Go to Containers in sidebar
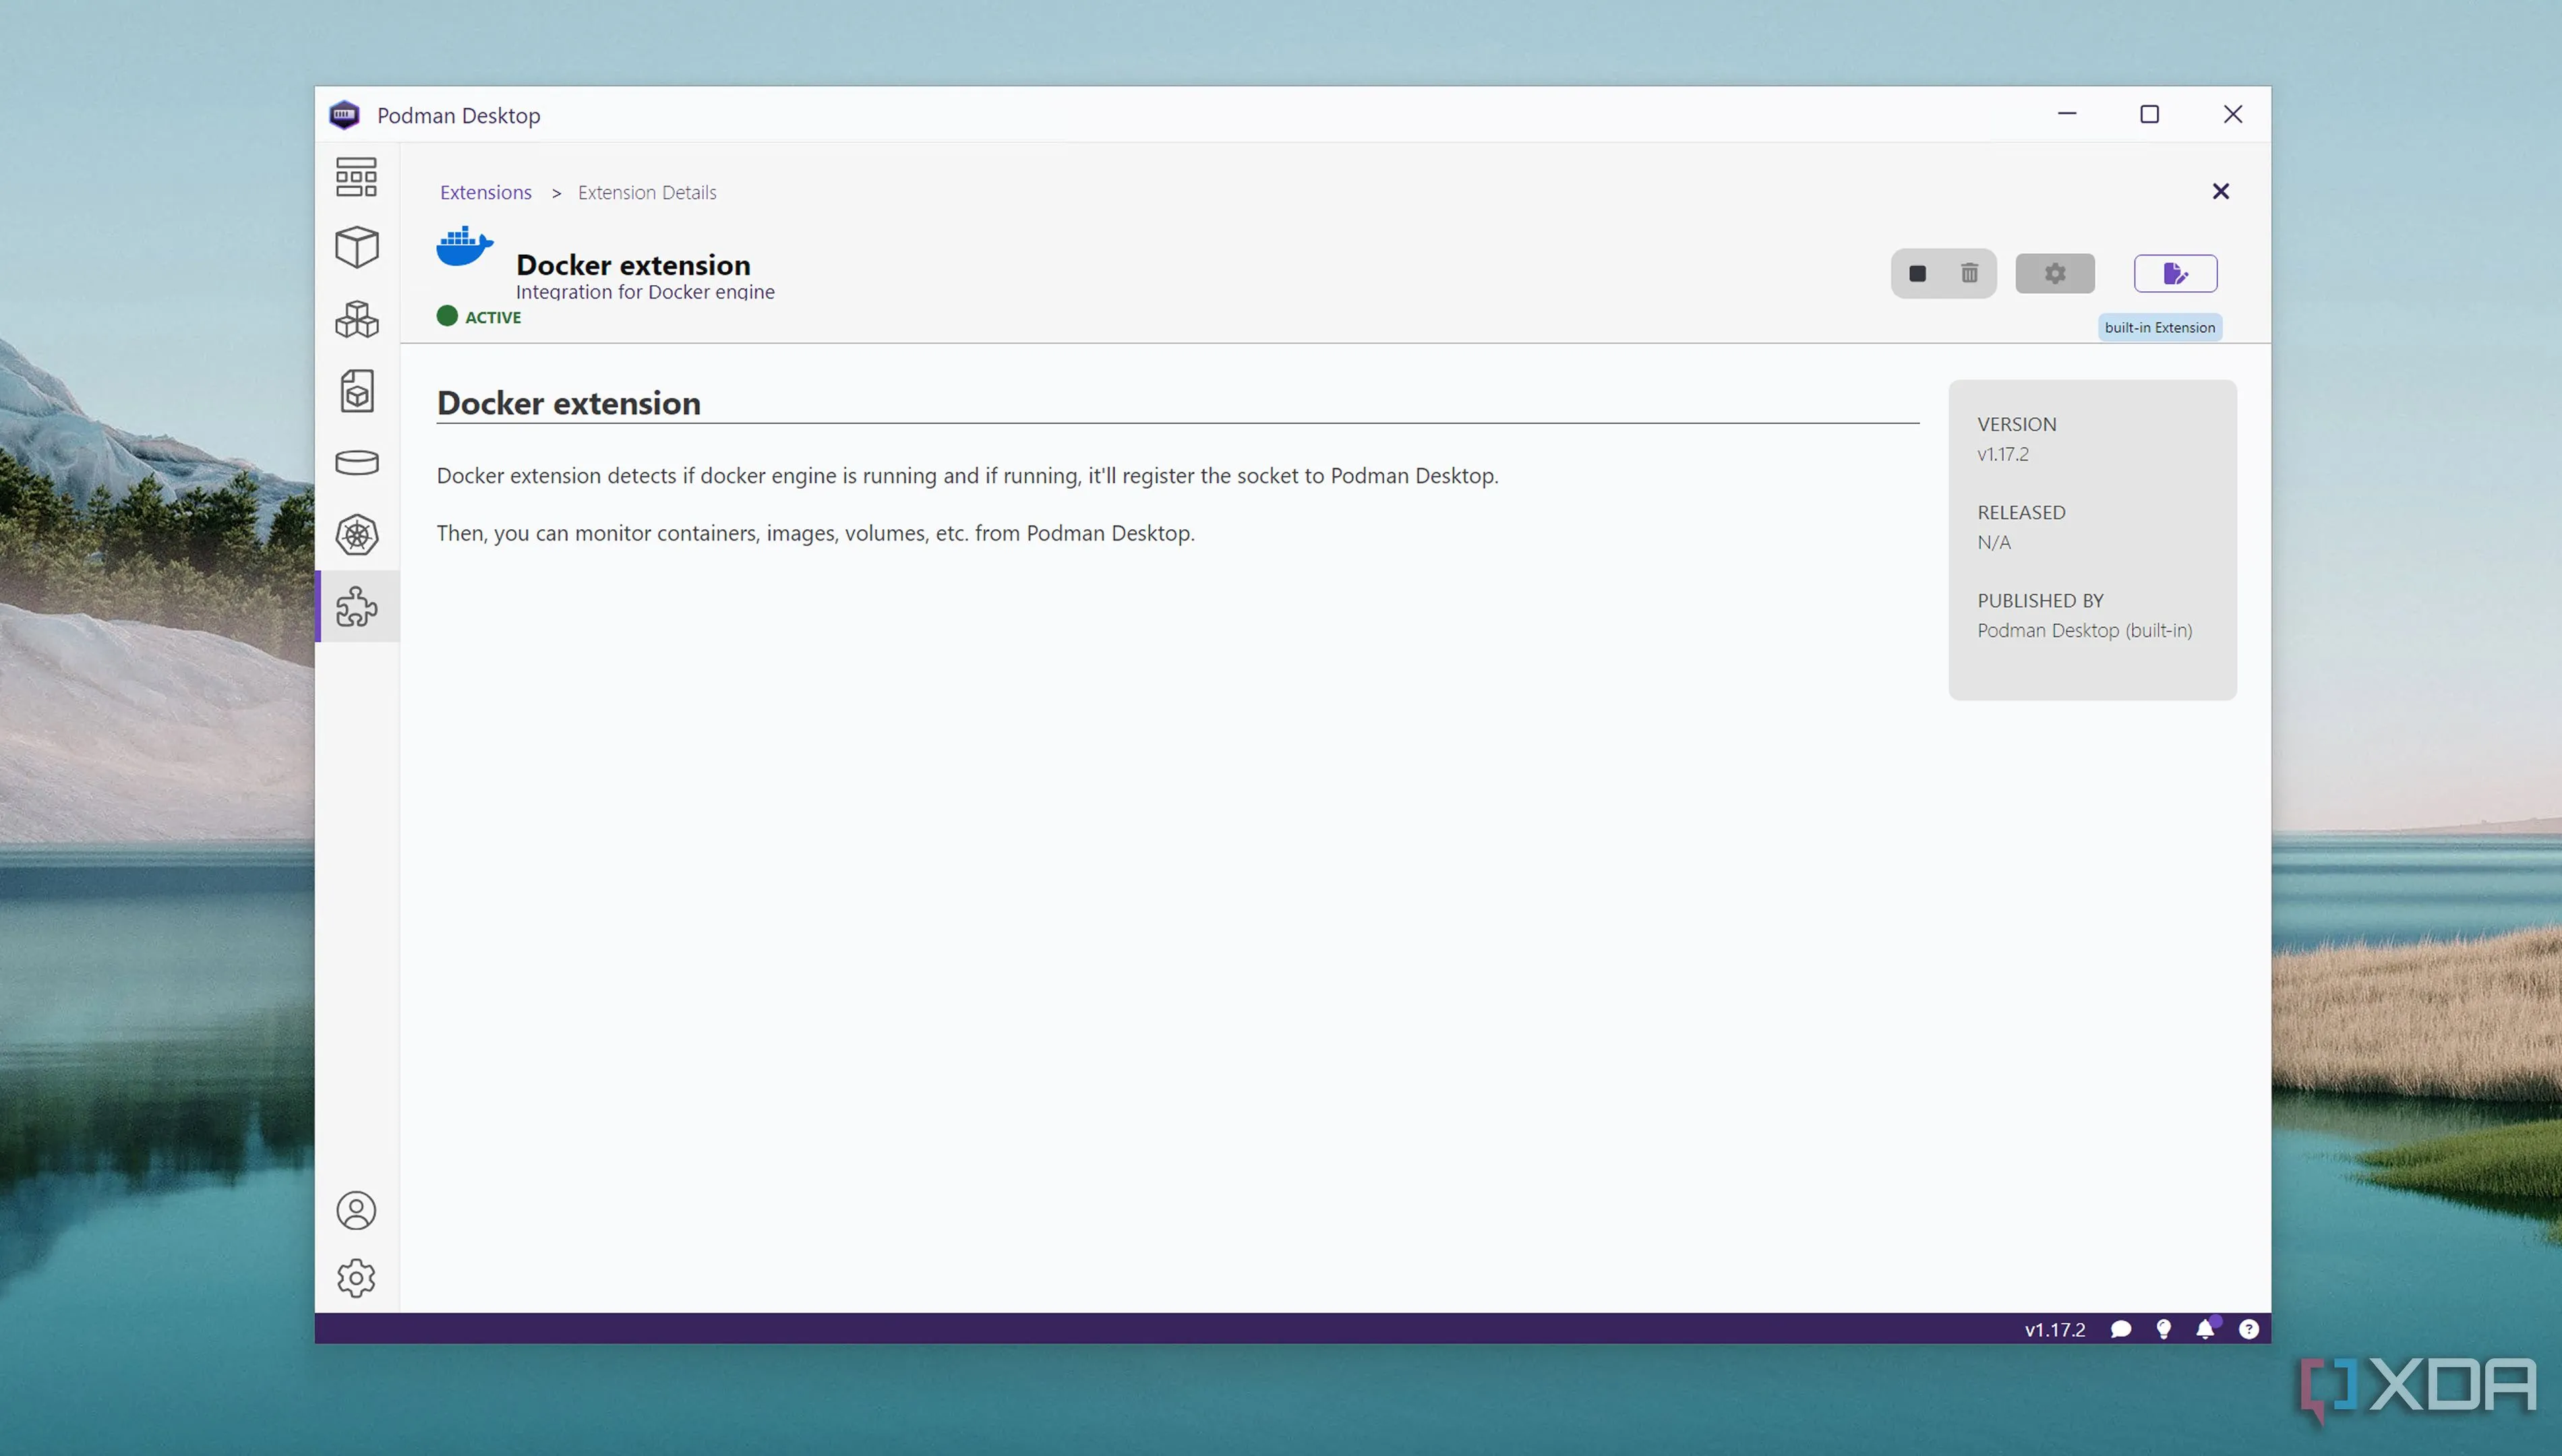Image resolution: width=2562 pixels, height=1456 pixels. [x=356, y=247]
